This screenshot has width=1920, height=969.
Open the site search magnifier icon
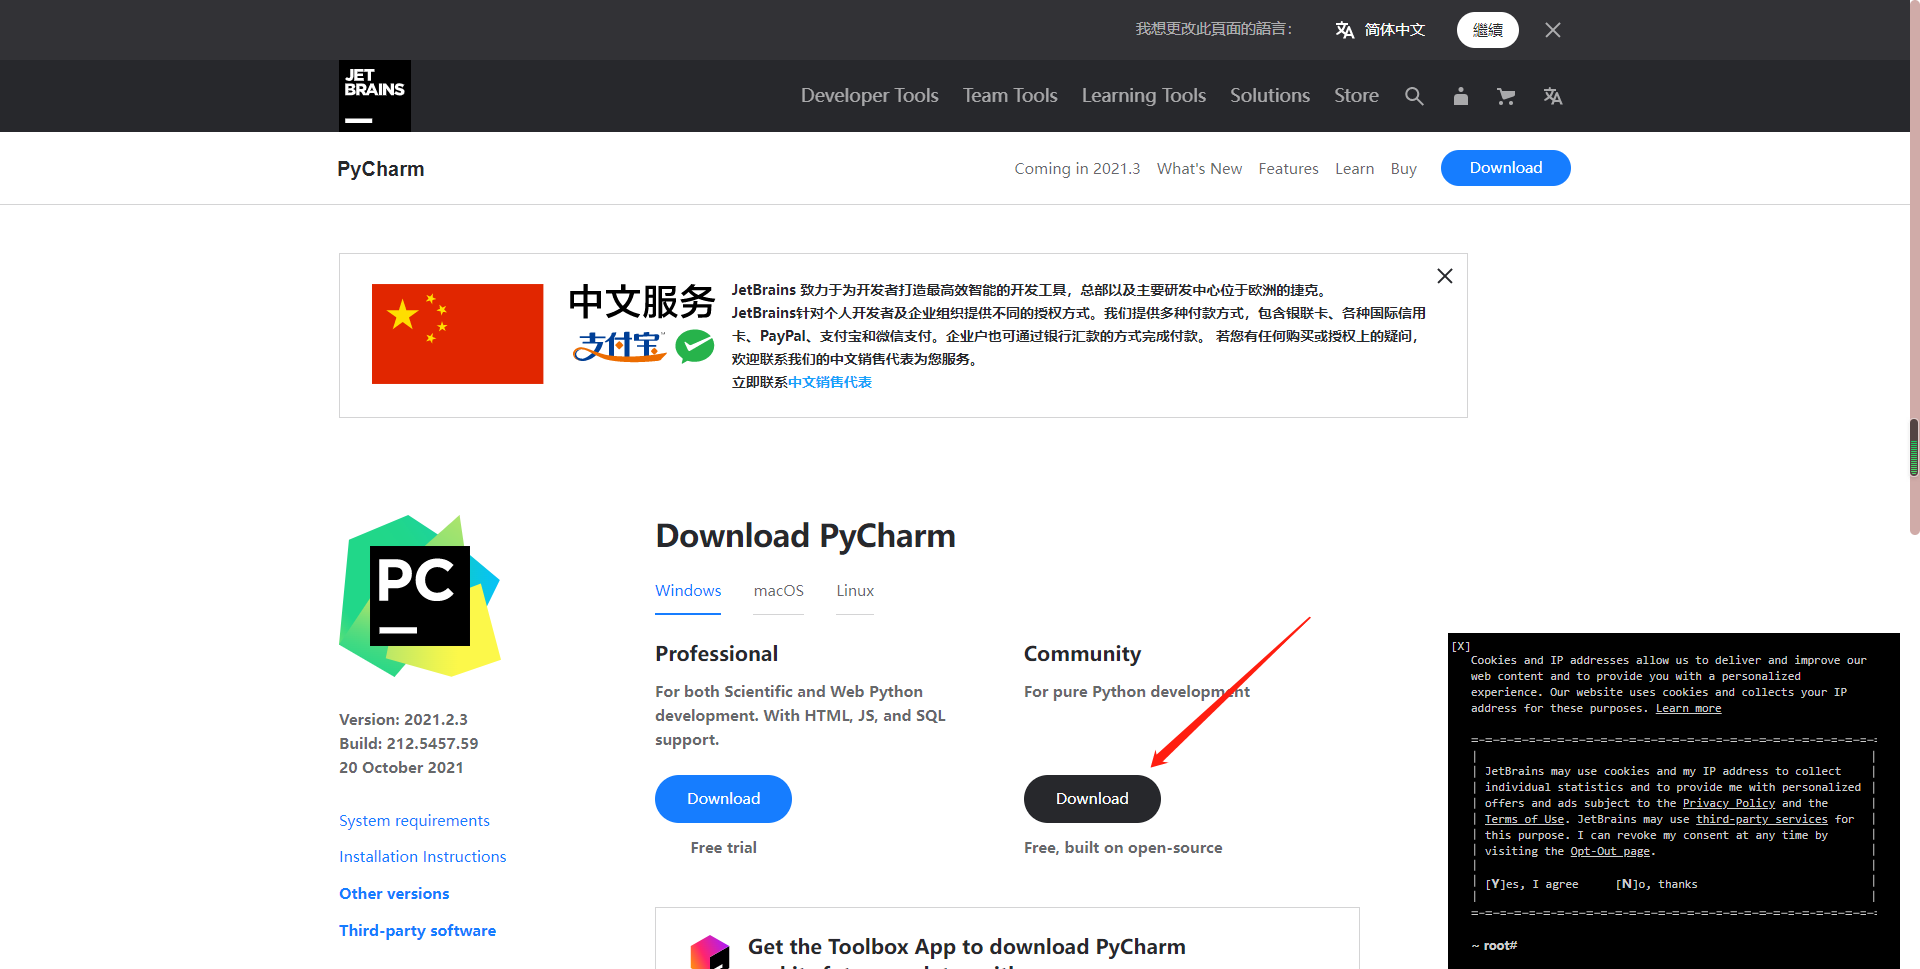[x=1414, y=96]
